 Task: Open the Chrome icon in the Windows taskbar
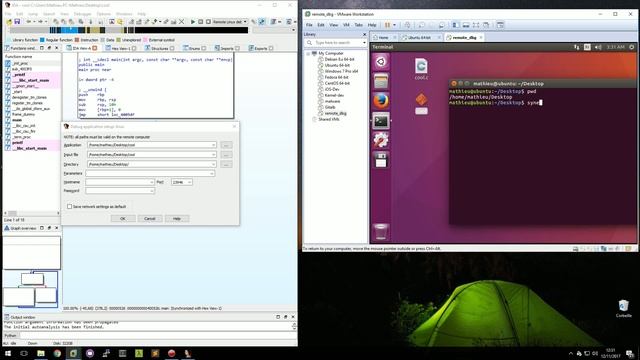pos(57,353)
